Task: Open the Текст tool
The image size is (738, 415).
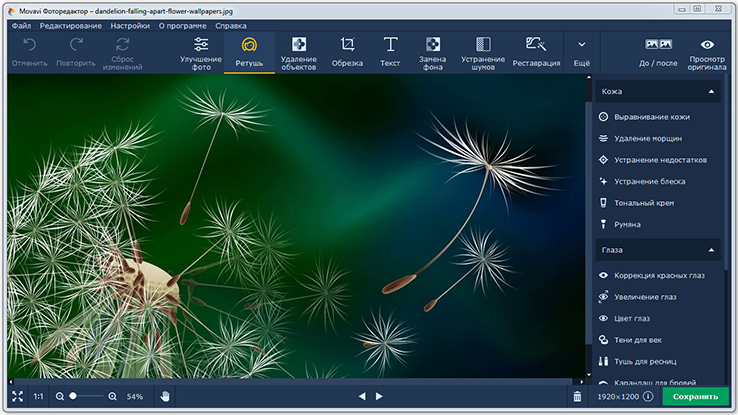Action: 390,52
